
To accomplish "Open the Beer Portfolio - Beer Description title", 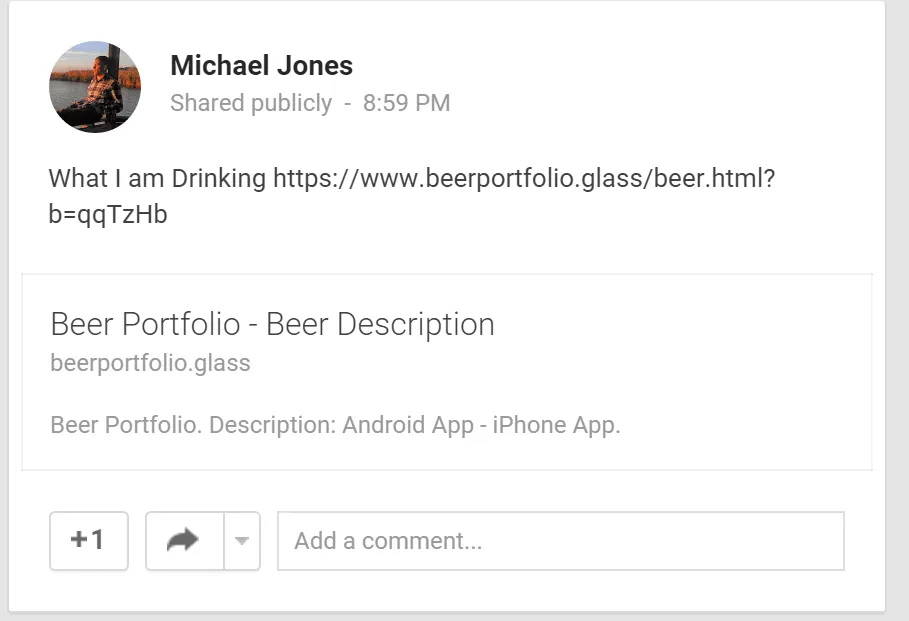I will click(x=272, y=324).
